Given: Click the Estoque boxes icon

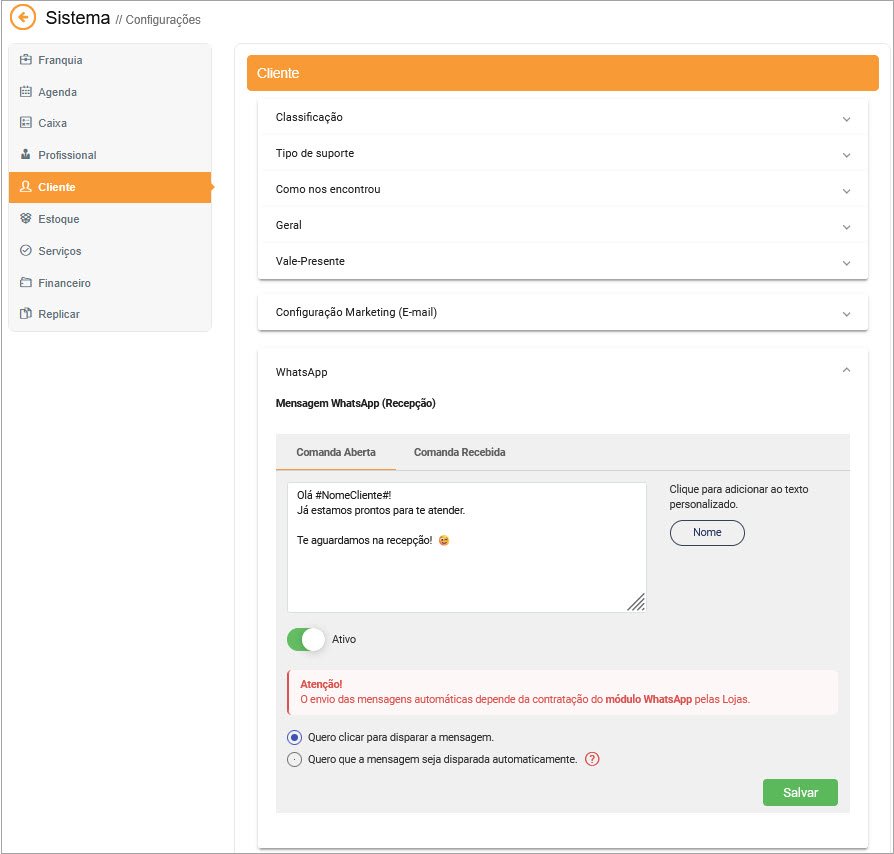Looking at the screenshot, I should pyautogui.click(x=26, y=218).
